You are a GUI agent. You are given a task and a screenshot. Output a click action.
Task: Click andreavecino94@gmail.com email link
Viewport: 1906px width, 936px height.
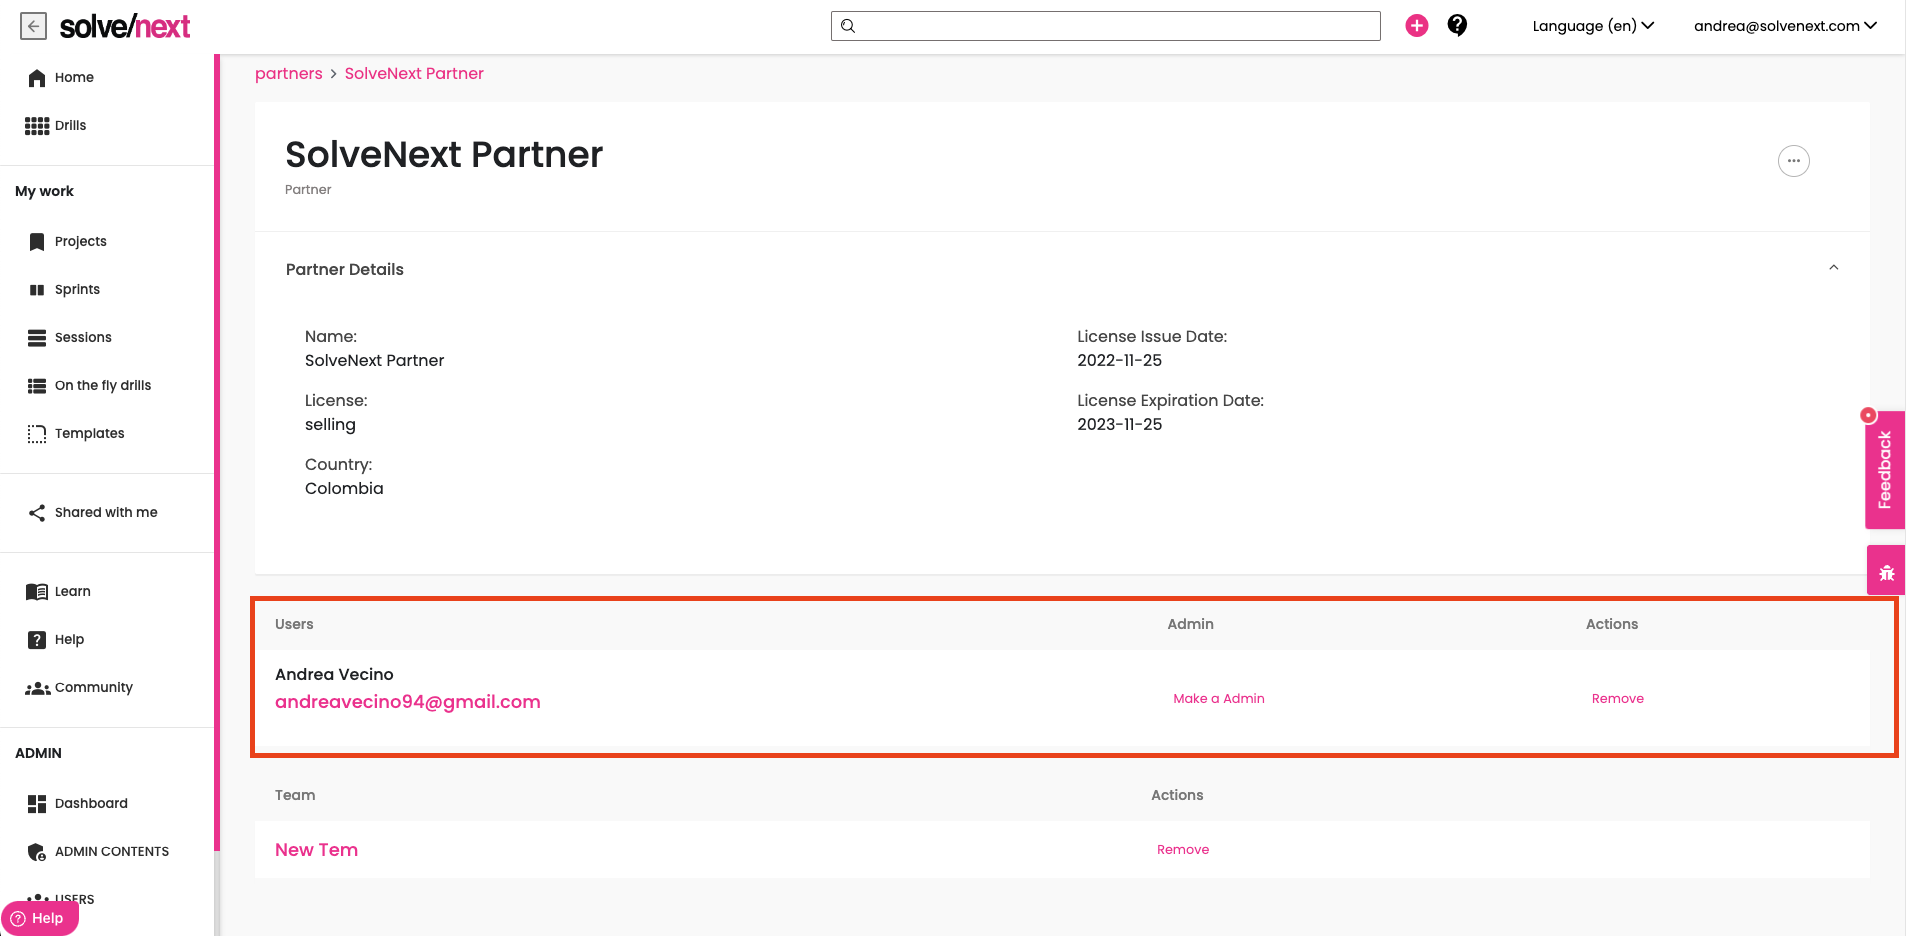tap(408, 702)
